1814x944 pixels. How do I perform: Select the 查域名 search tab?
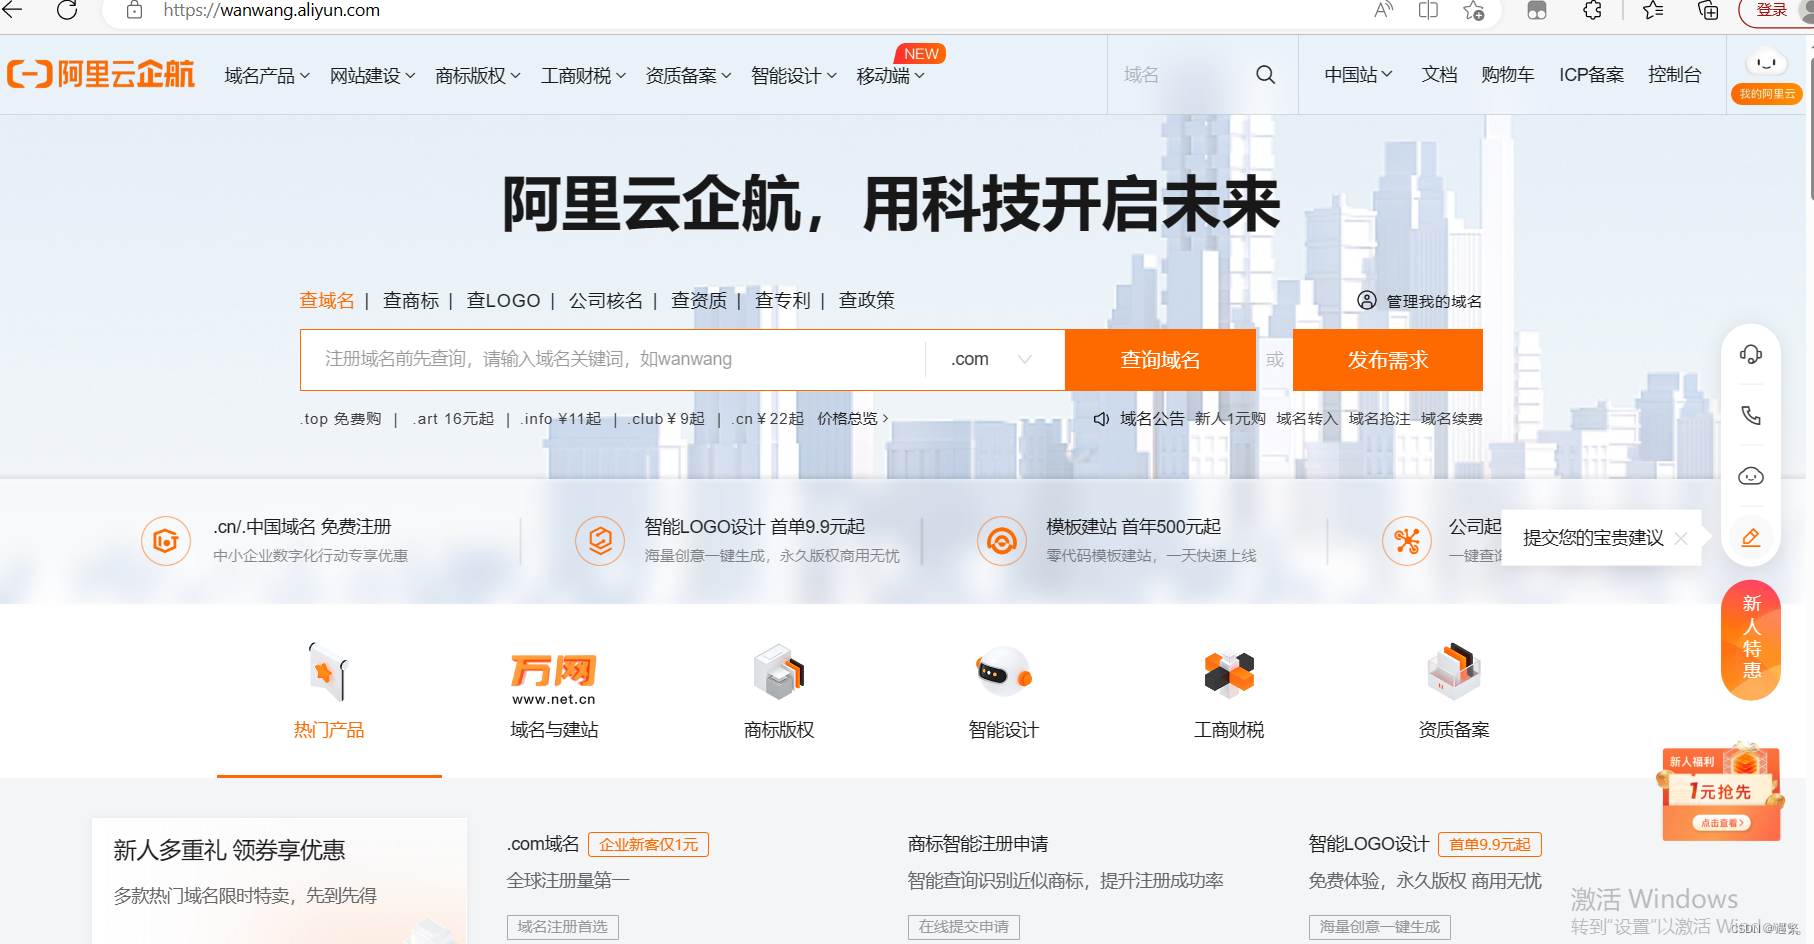[x=327, y=300]
